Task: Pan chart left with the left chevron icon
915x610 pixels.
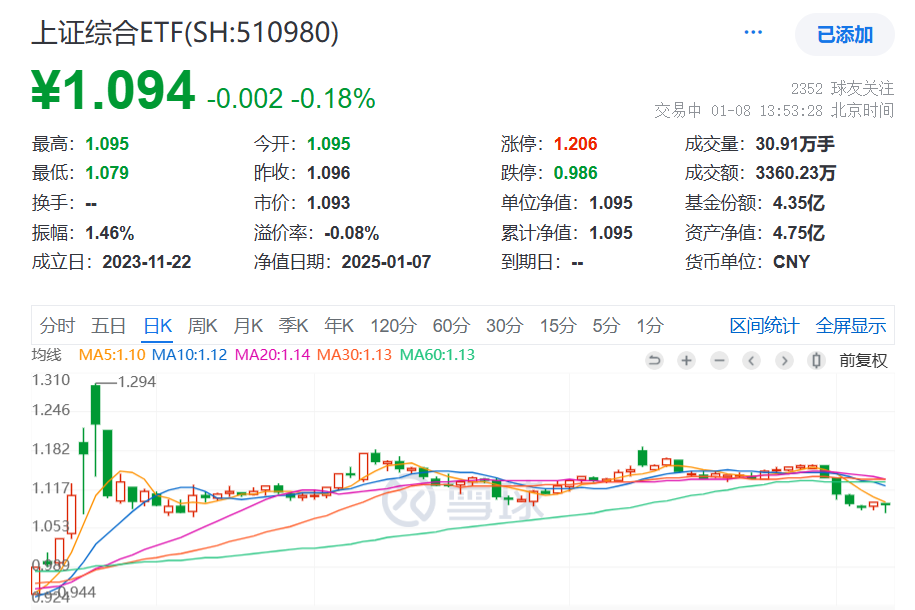Action: point(751,360)
